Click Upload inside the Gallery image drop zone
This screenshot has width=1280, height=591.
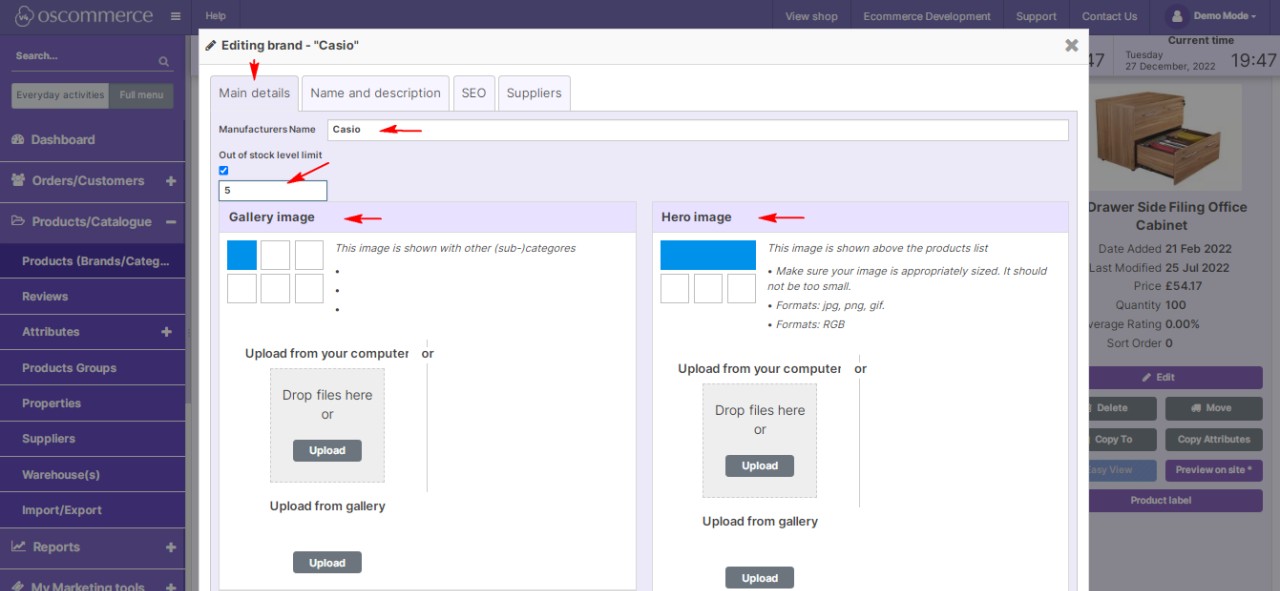click(327, 451)
